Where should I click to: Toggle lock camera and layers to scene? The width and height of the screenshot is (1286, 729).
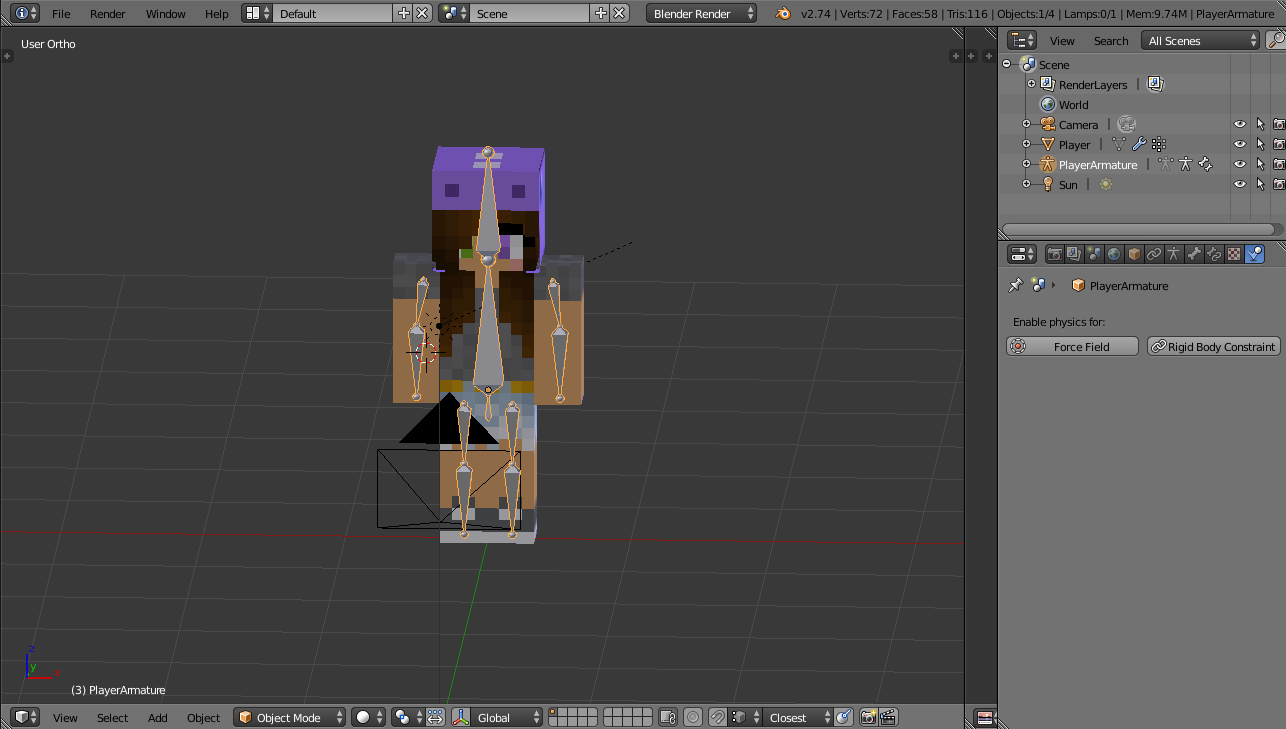click(x=668, y=717)
